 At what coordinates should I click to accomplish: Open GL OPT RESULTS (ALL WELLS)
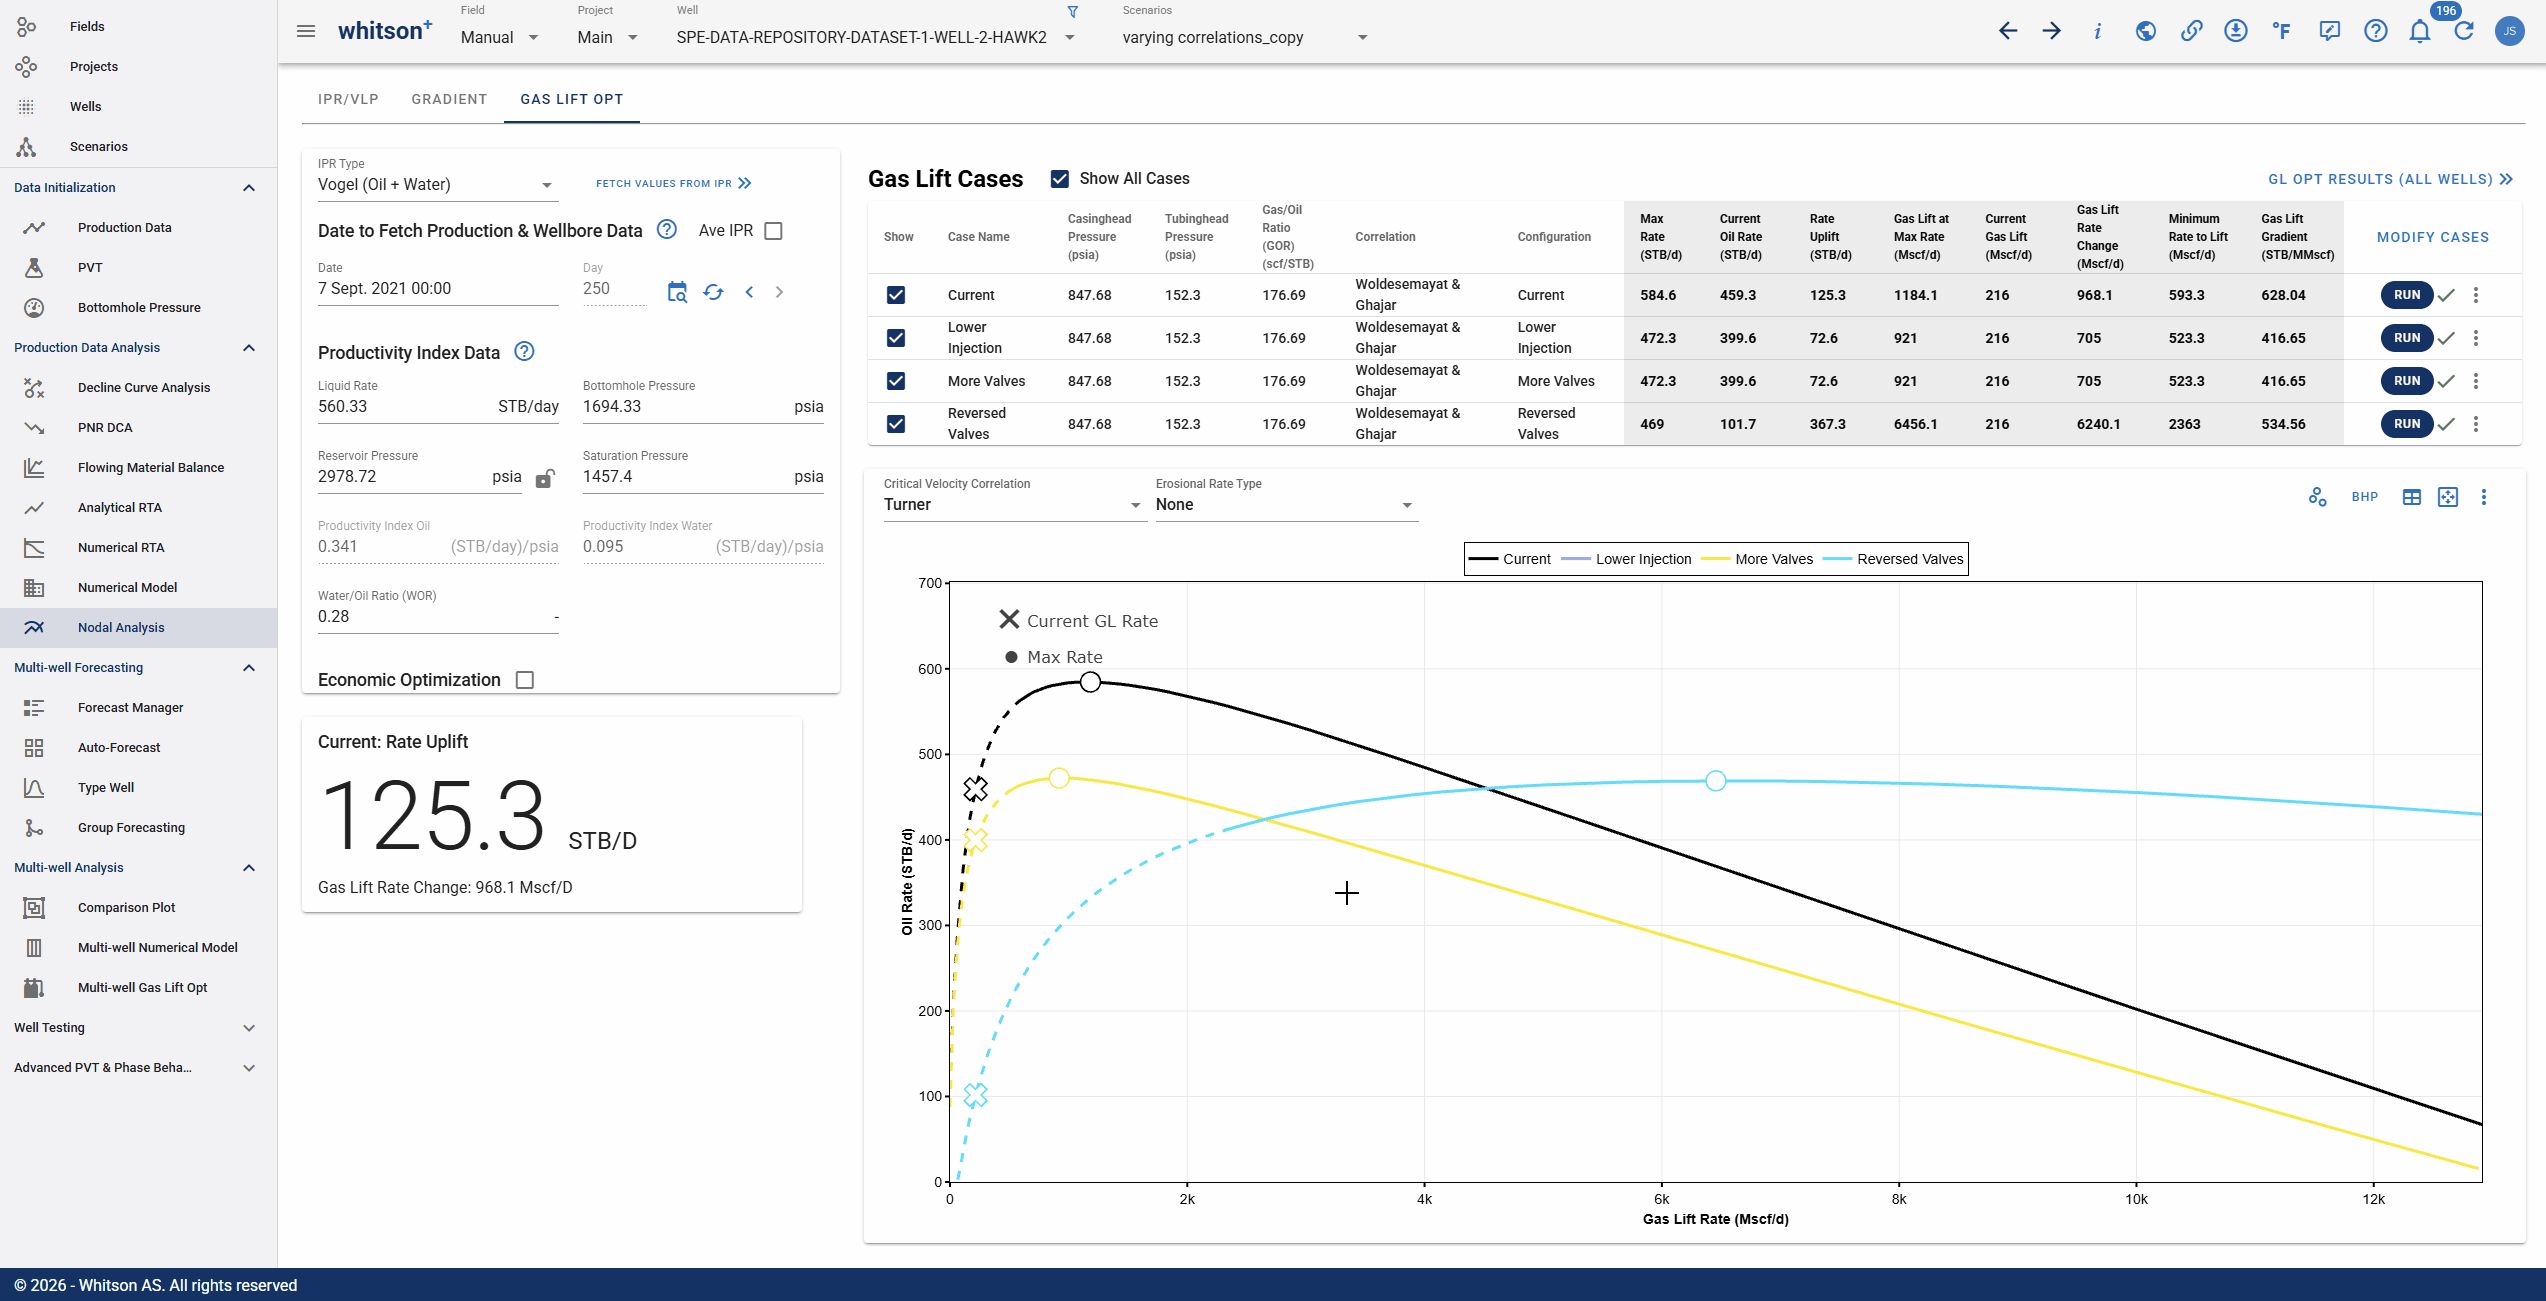tap(2390, 179)
